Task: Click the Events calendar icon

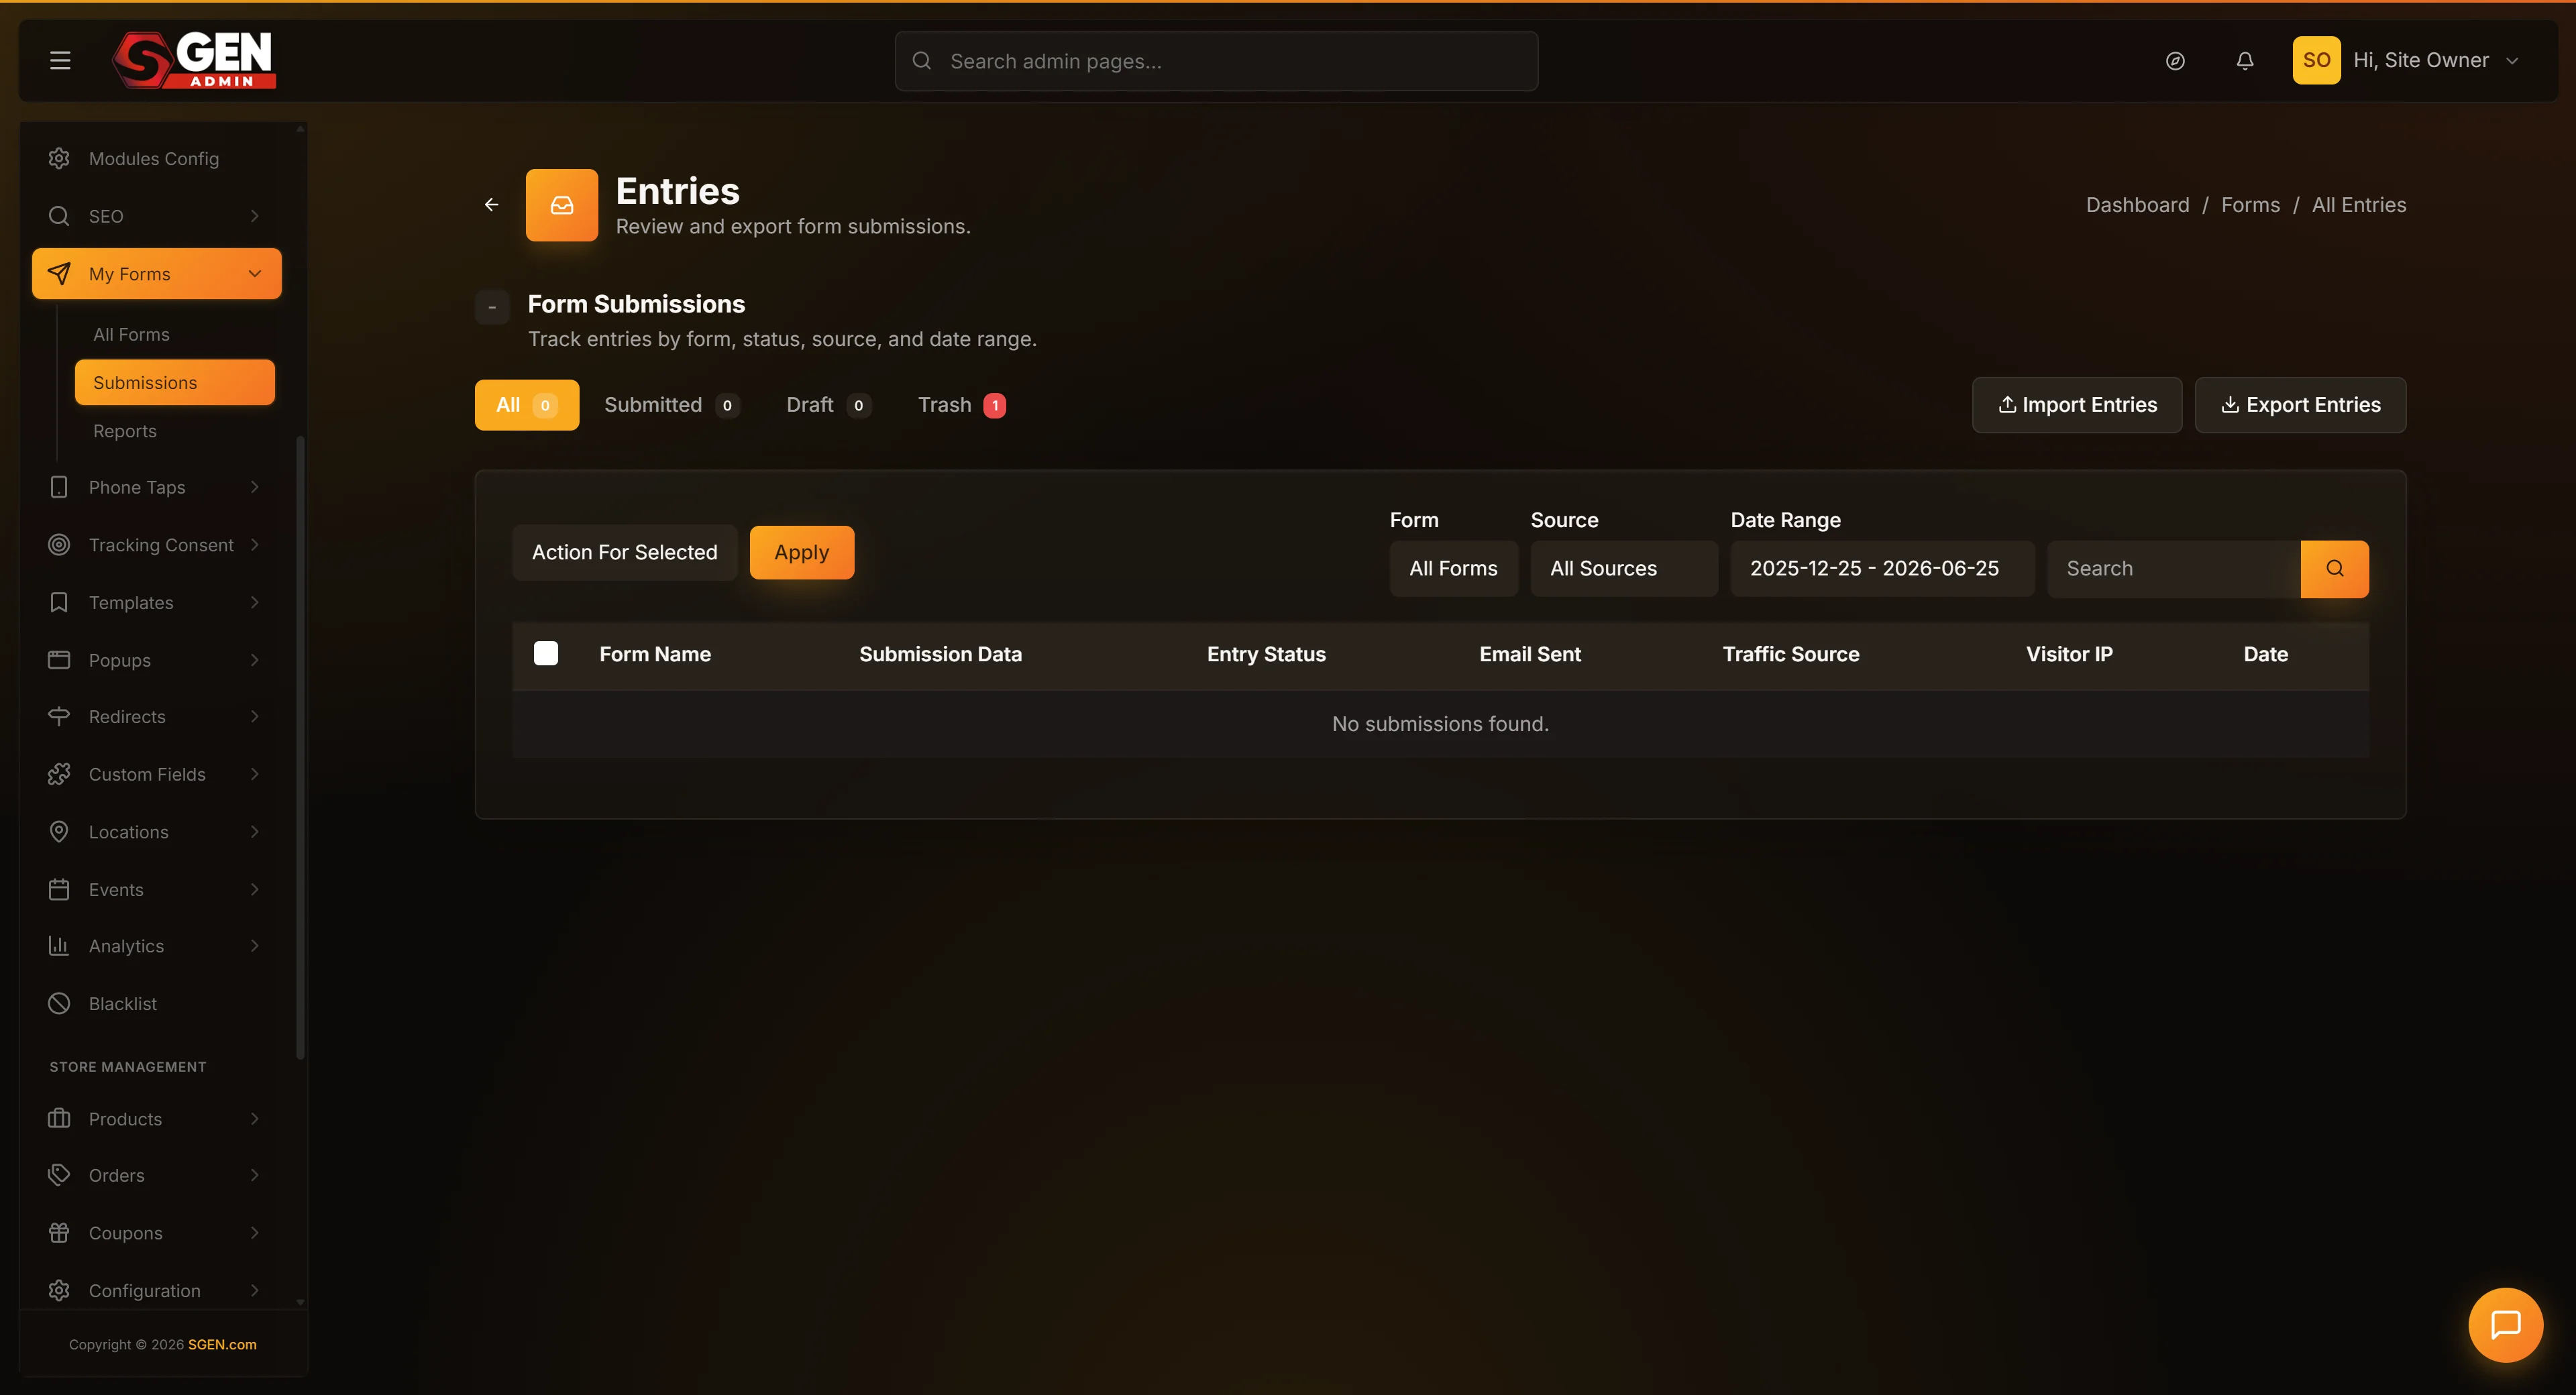Action: (x=59, y=889)
